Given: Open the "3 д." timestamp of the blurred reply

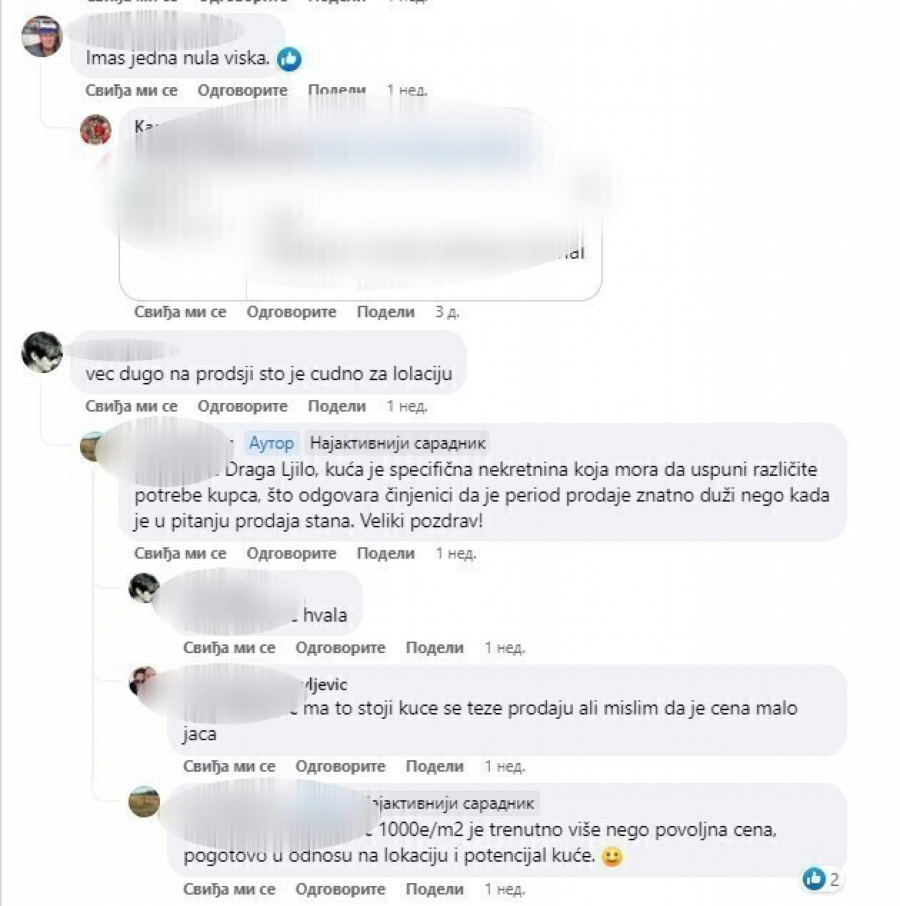Looking at the screenshot, I should 447,312.
